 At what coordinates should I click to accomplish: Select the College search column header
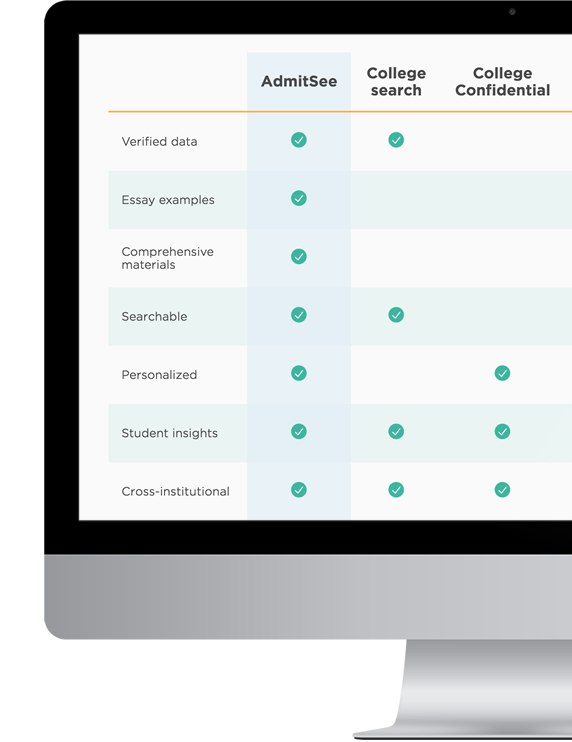(x=396, y=81)
